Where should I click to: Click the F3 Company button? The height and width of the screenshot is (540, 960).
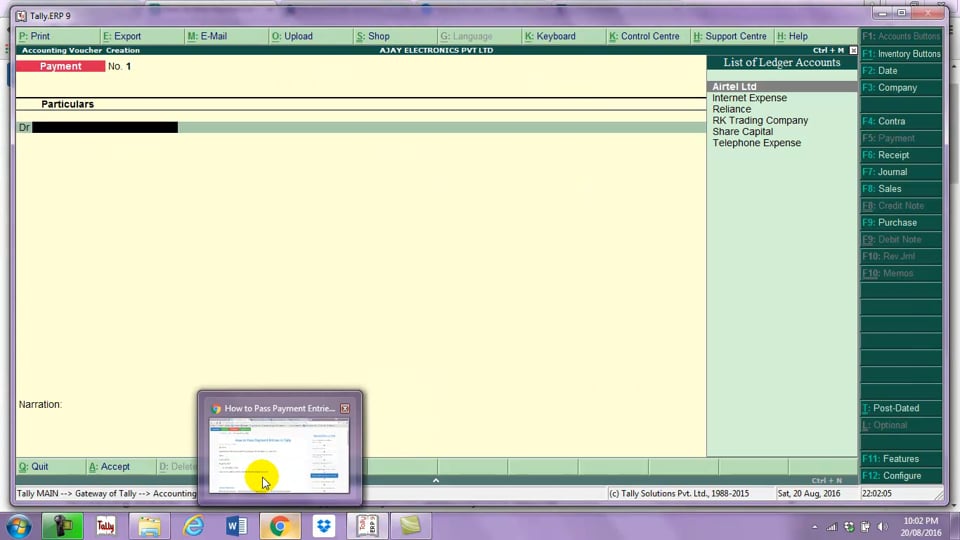(x=901, y=88)
